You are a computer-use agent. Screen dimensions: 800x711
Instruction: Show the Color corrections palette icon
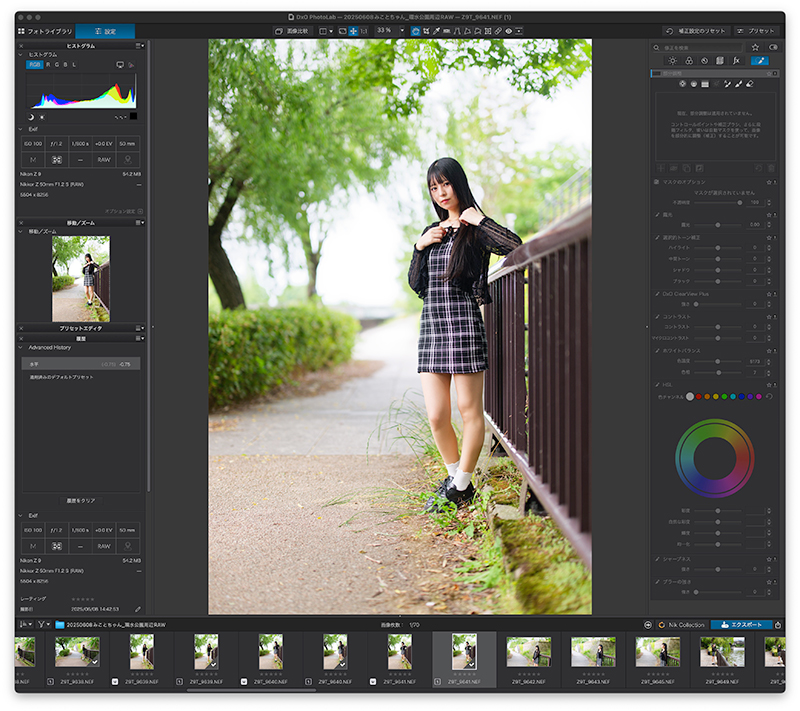click(x=689, y=61)
